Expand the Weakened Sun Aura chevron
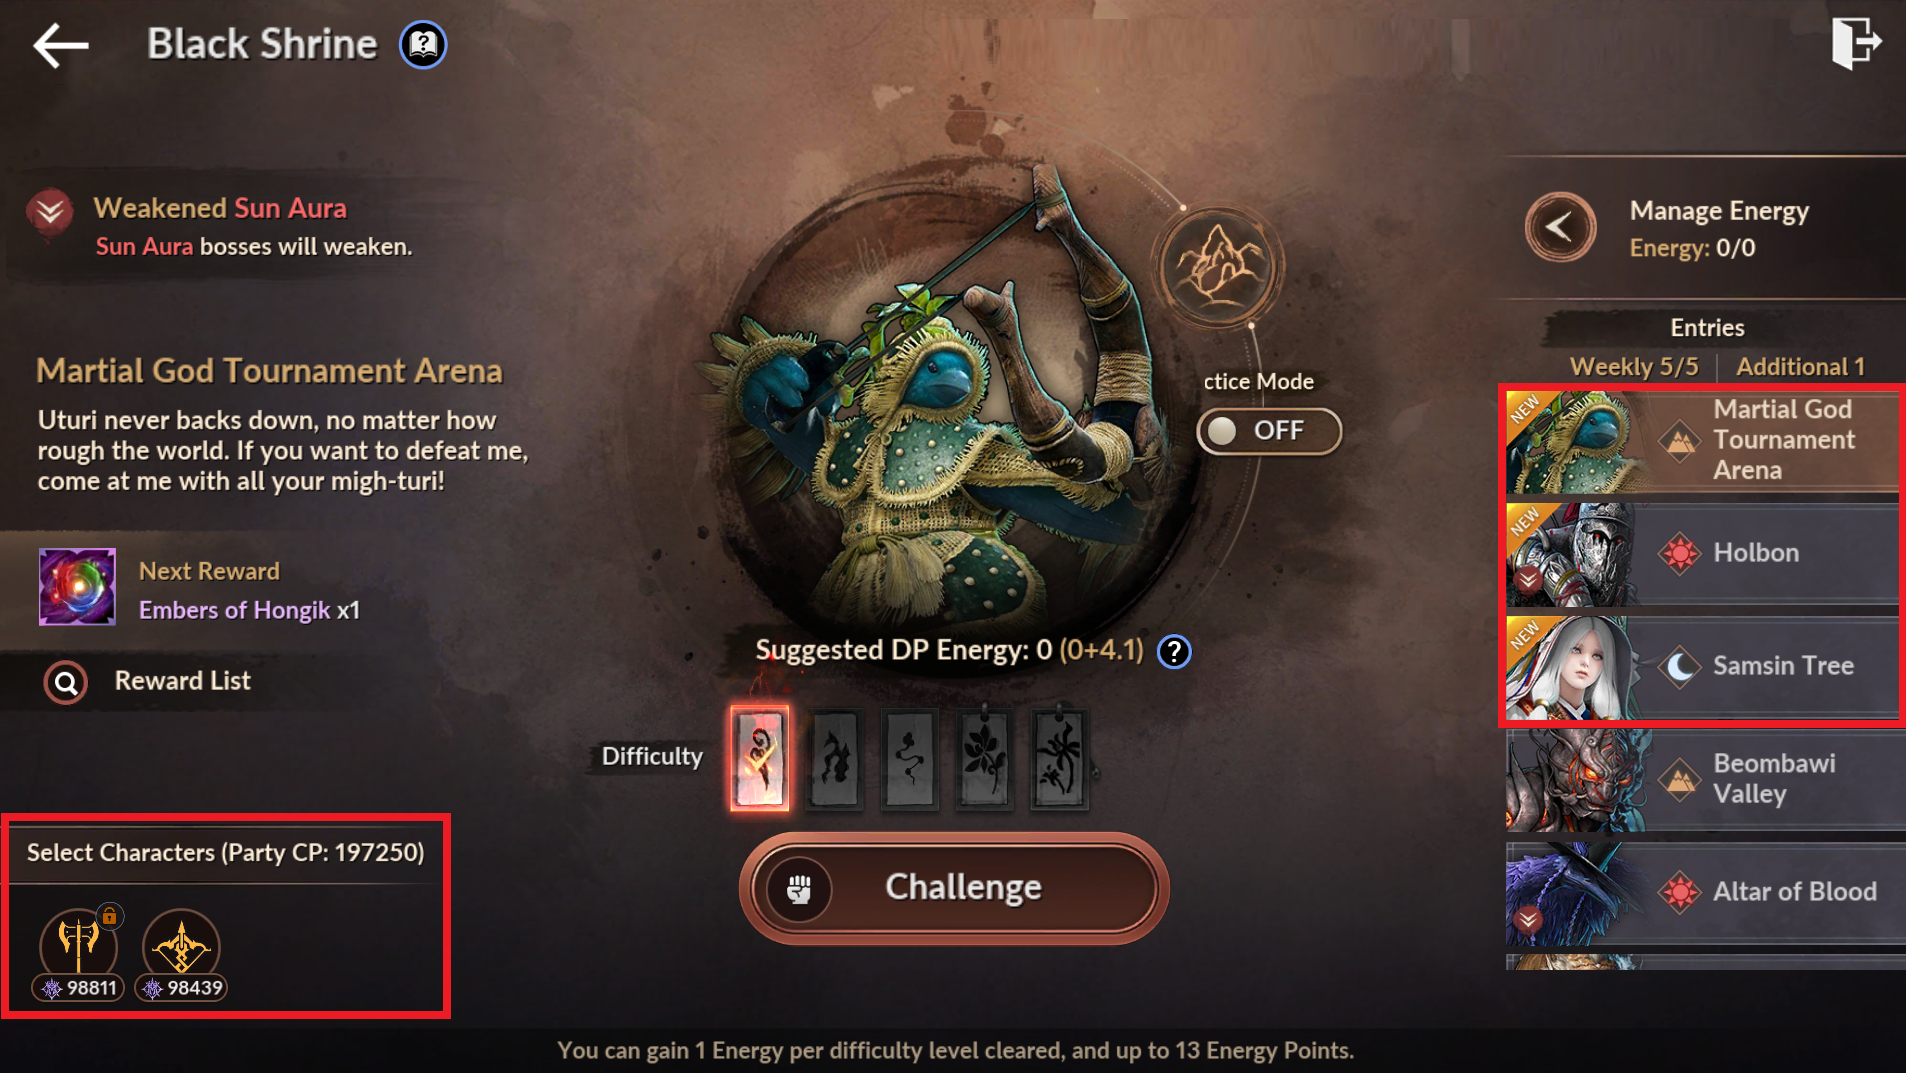Screen dimensions: 1906x1073 [49, 212]
